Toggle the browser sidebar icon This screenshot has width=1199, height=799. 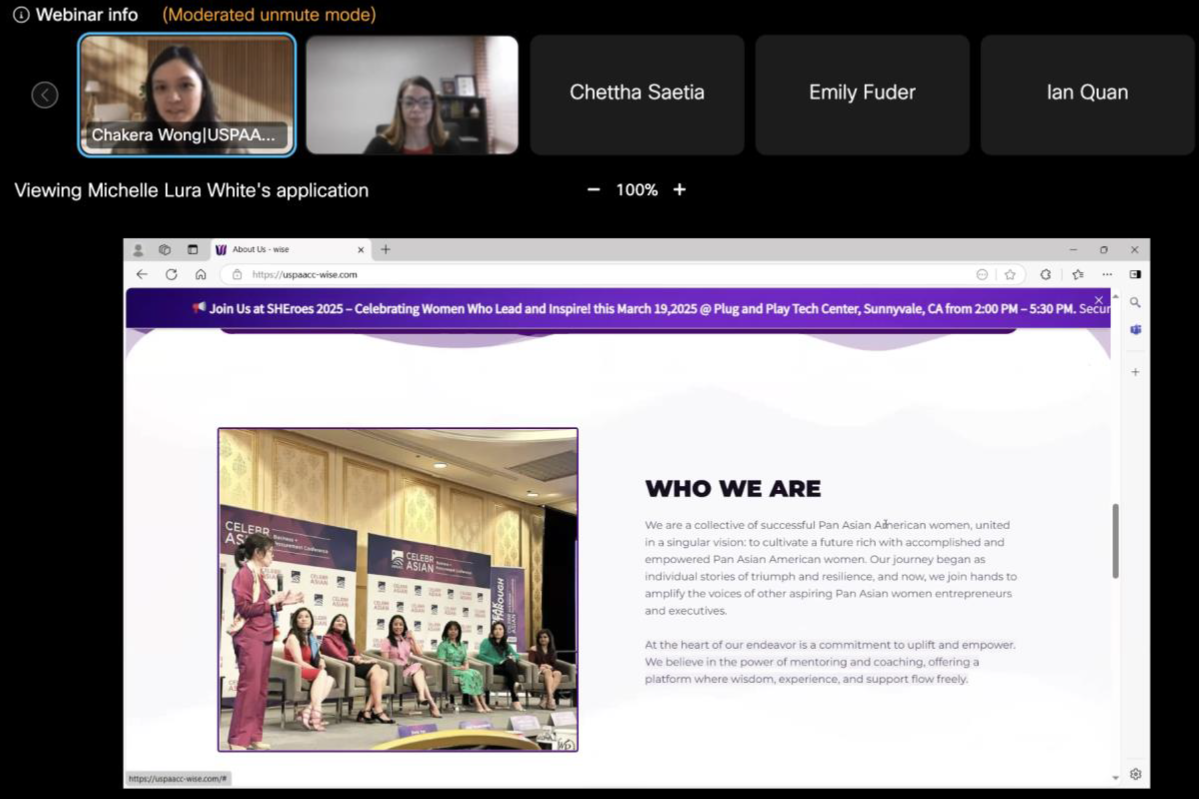1136,274
